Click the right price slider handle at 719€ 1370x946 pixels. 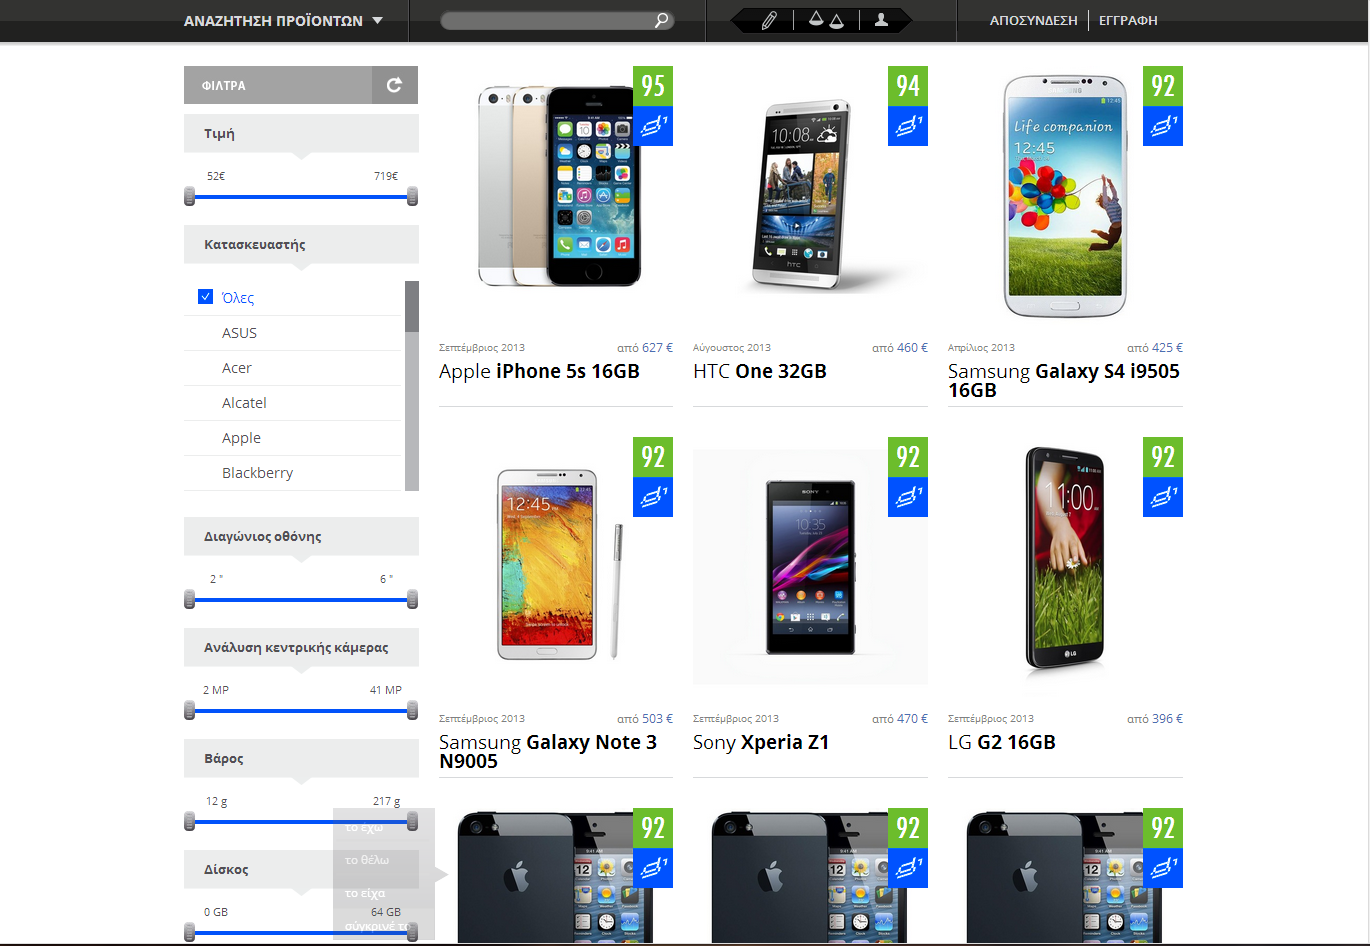click(412, 196)
